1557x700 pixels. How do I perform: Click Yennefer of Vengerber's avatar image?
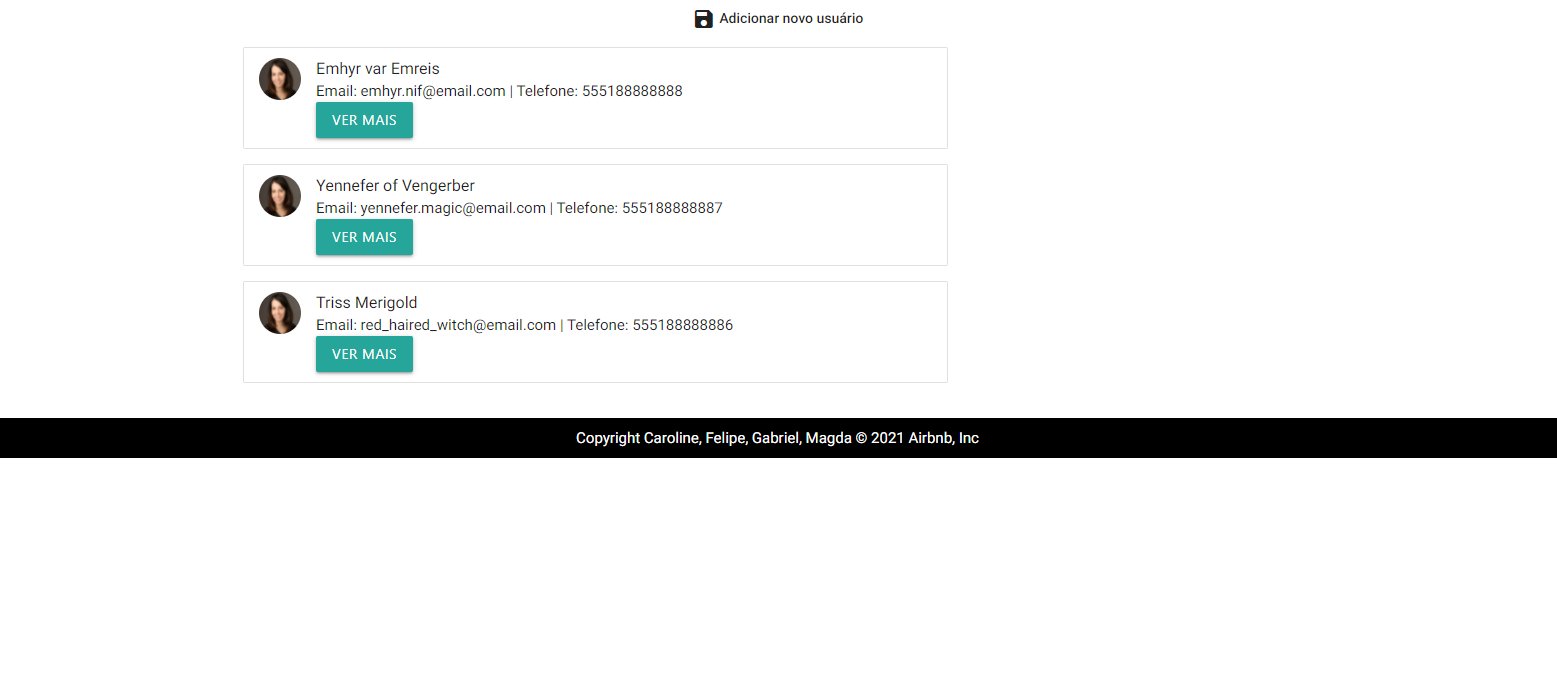(x=280, y=196)
